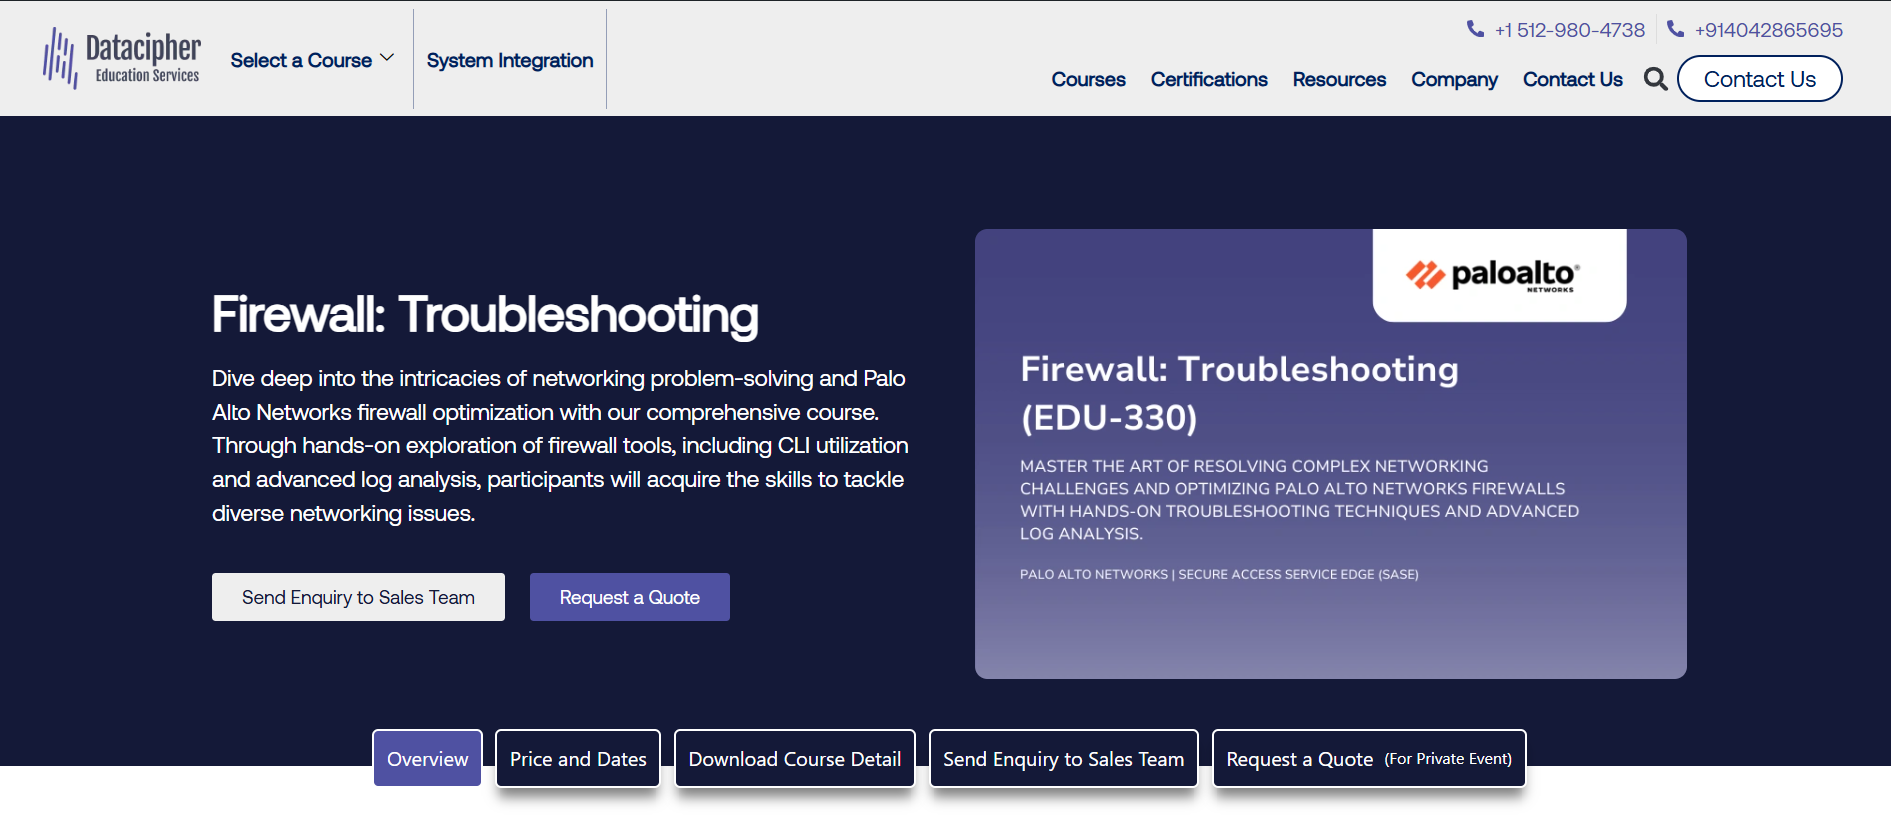Screen dimensions: 1891x832
Task: Click the phone icon beside +914042865695
Action: (x=1675, y=29)
